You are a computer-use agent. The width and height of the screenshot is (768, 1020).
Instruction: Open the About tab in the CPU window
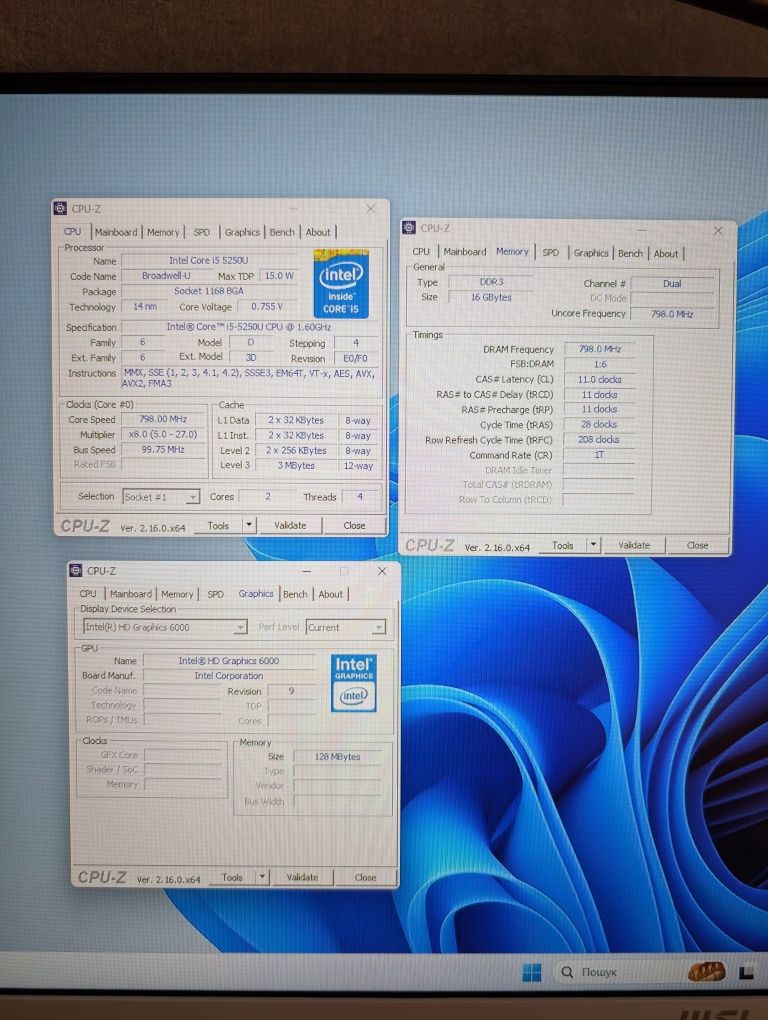click(x=318, y=232)
